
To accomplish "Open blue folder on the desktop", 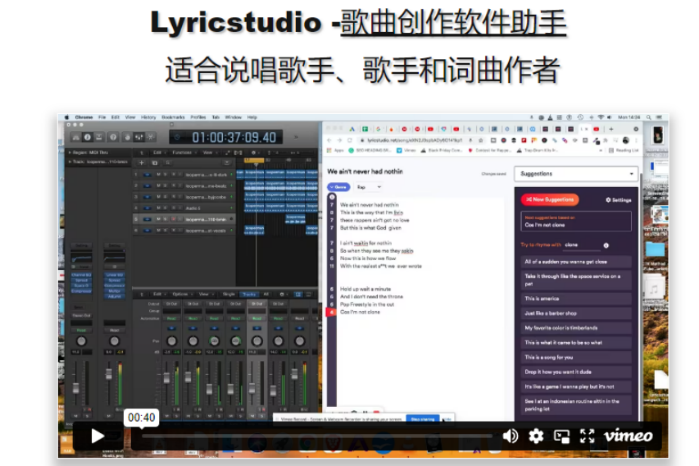I will tap(655, 249).
